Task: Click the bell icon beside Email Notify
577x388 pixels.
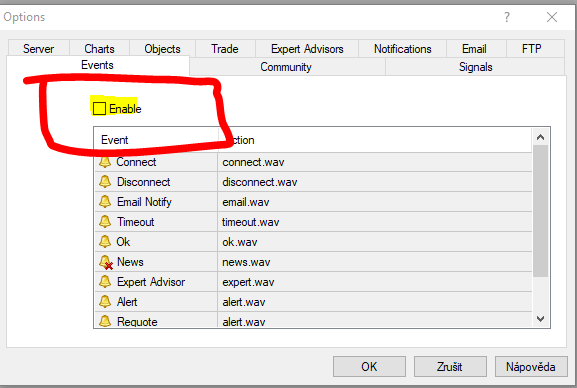Action: [x=105, y=201]
